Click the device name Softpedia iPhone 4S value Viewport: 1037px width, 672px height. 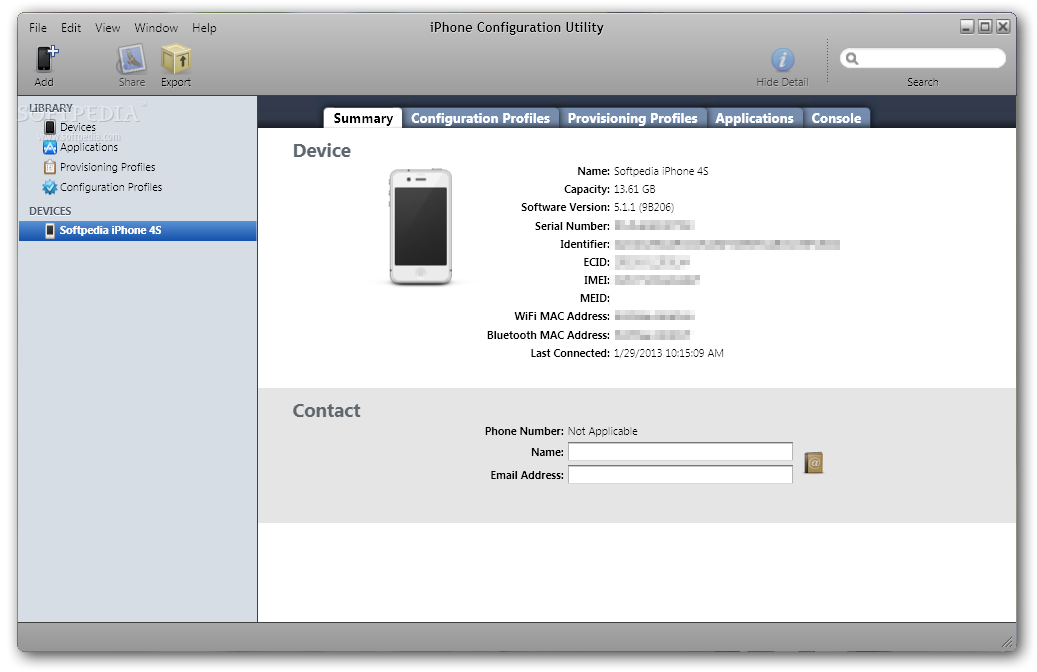tap(661, 171)
